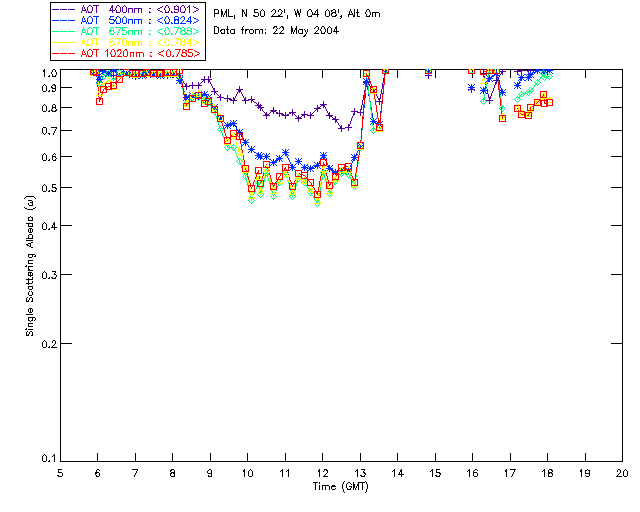Click the Single Scattering Albedo y-axis title
This screenshot has width=640, height=512.
[x=30, y=266]
